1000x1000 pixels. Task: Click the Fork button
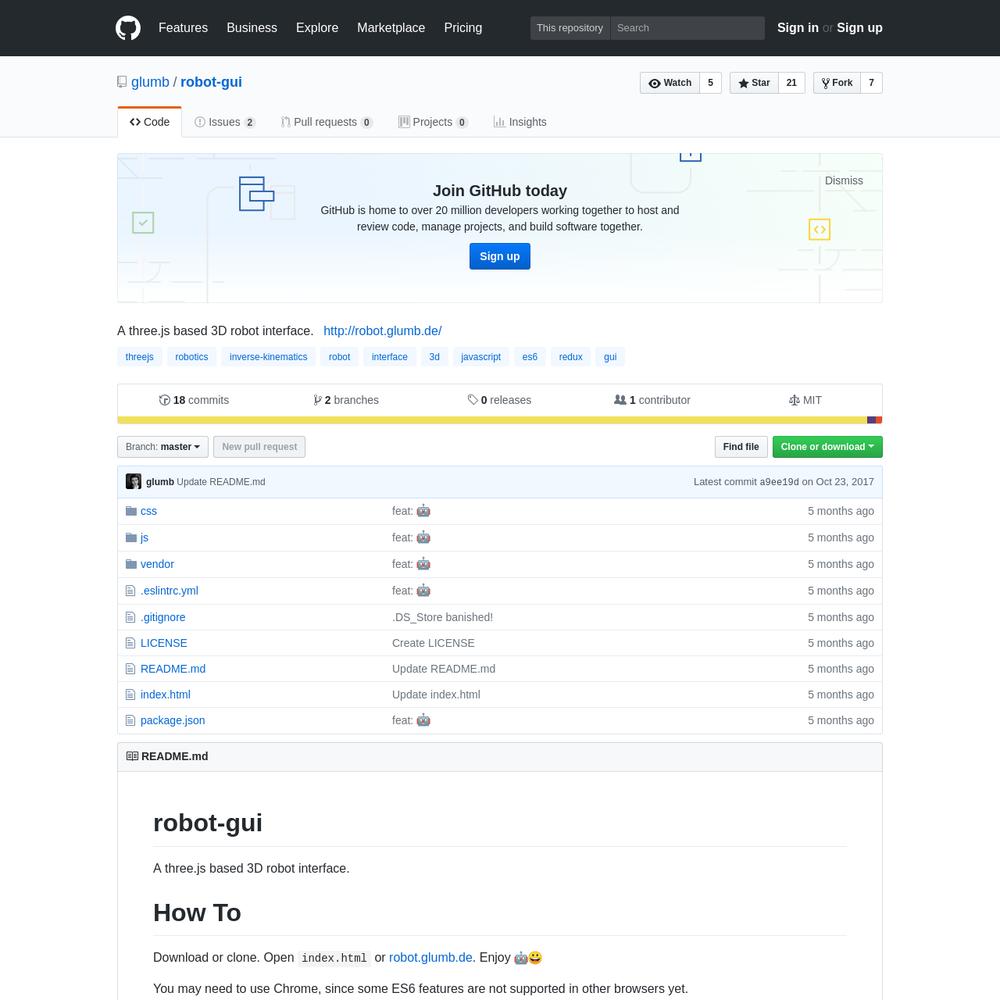tap(837, 83)
